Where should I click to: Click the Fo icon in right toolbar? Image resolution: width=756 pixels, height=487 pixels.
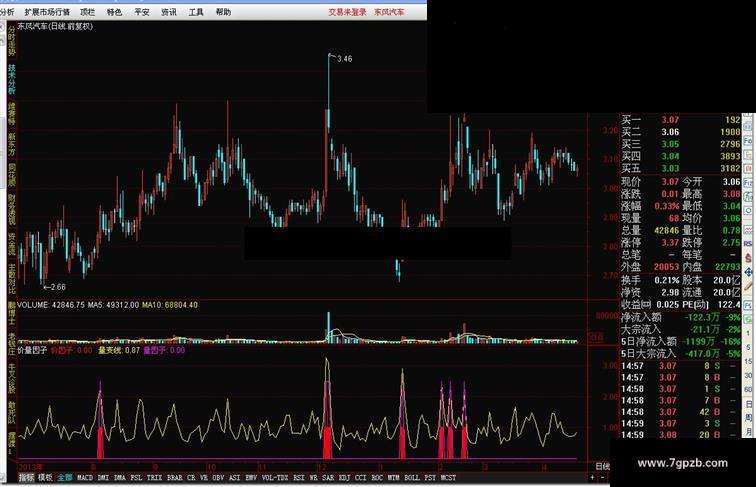tap(748, 142)
